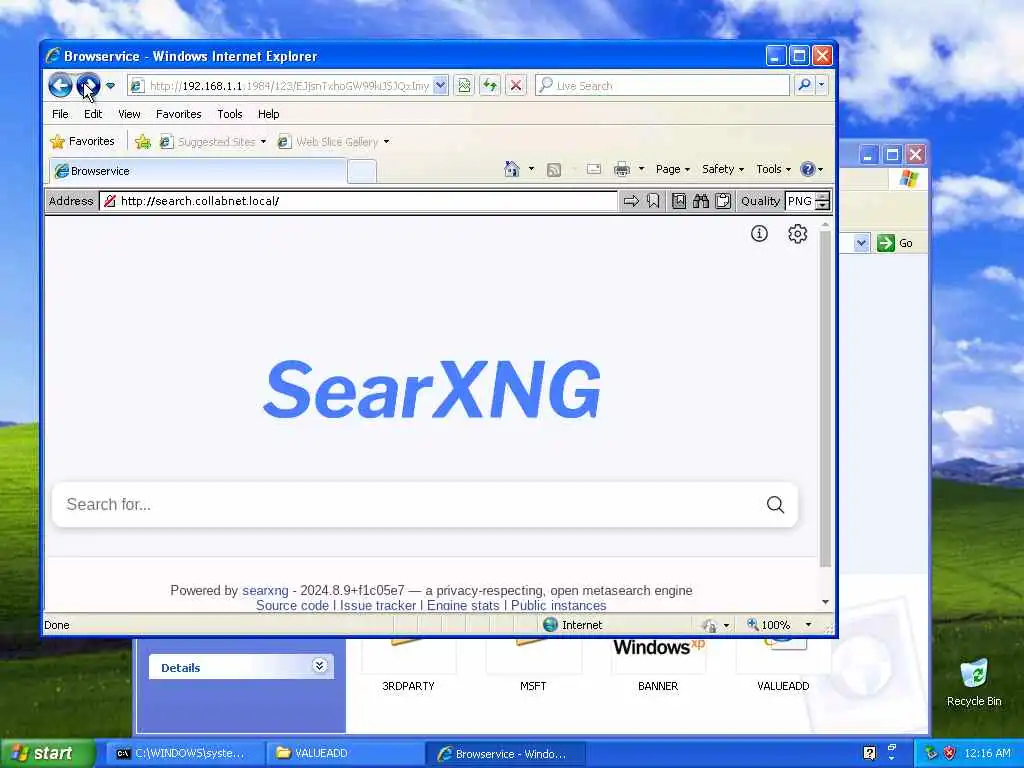1024x768 pixels.
Task: Refresh the page with the green arrows
Action: 490,86
